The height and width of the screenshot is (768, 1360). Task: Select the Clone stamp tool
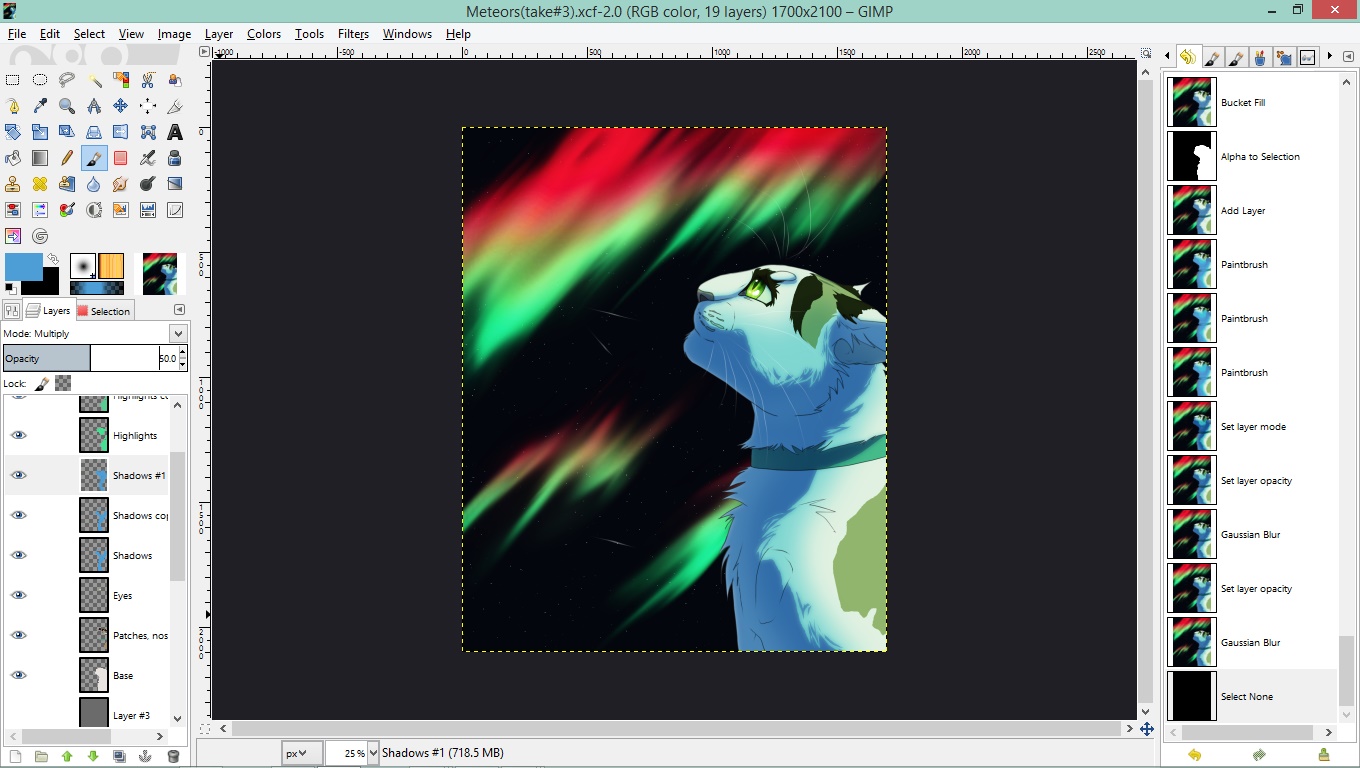13,184
